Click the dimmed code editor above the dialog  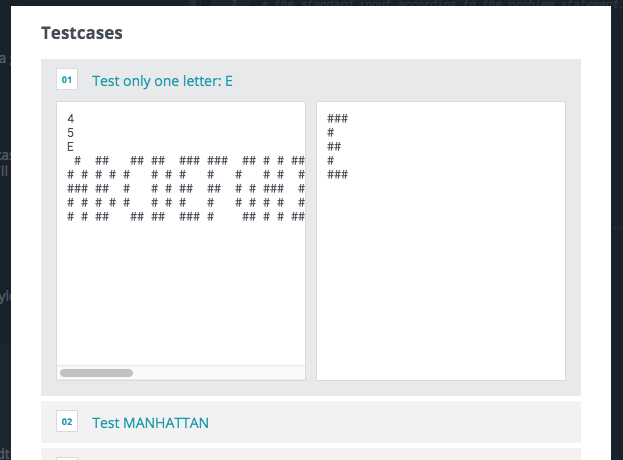click(397, 3)
